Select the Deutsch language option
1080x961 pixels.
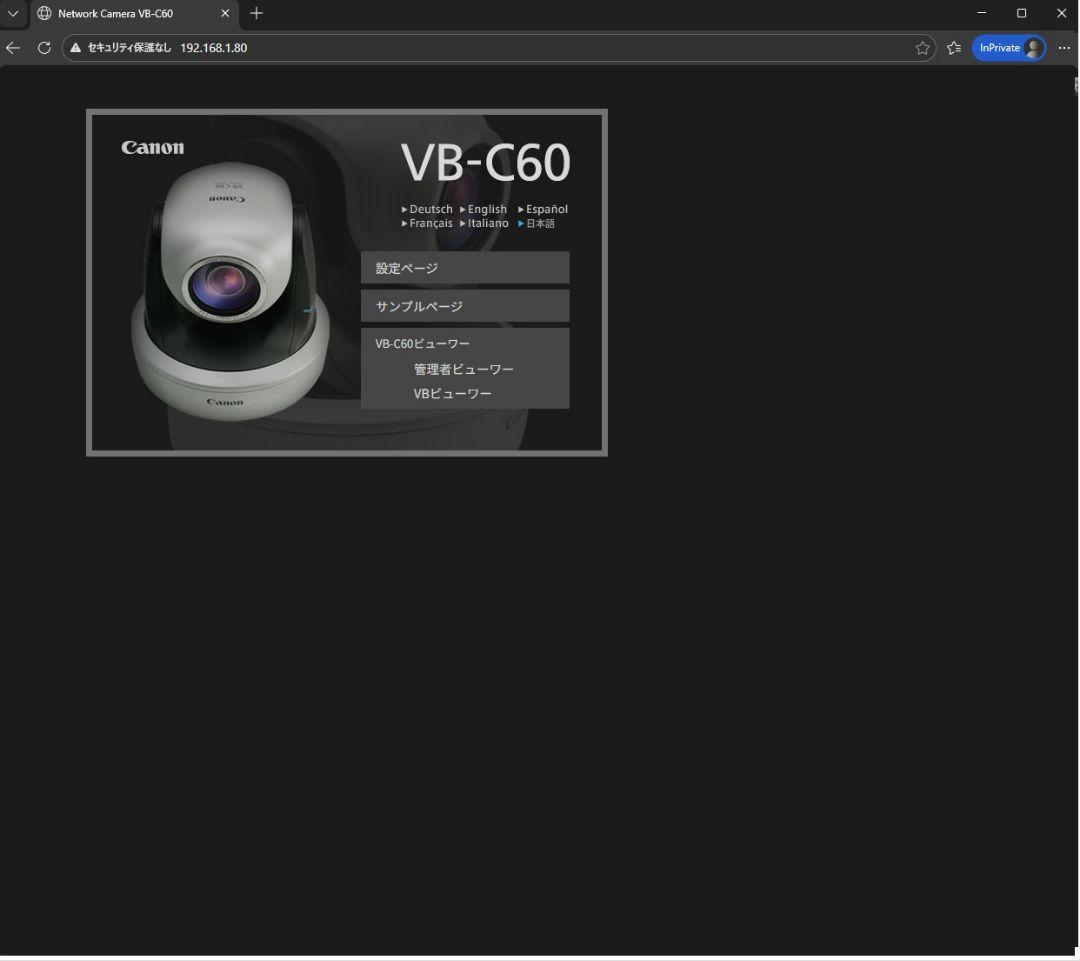(x=430, y=209)
